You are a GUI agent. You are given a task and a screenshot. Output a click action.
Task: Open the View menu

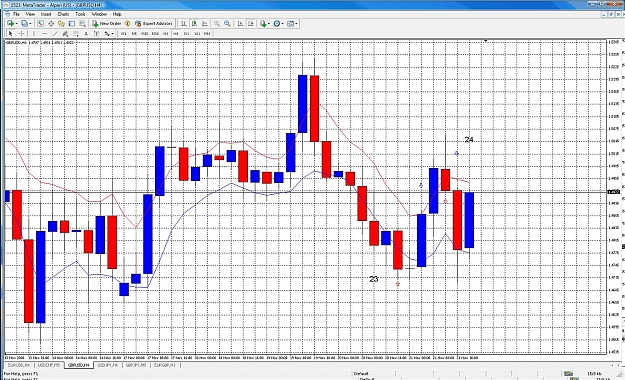coord(30,14)
